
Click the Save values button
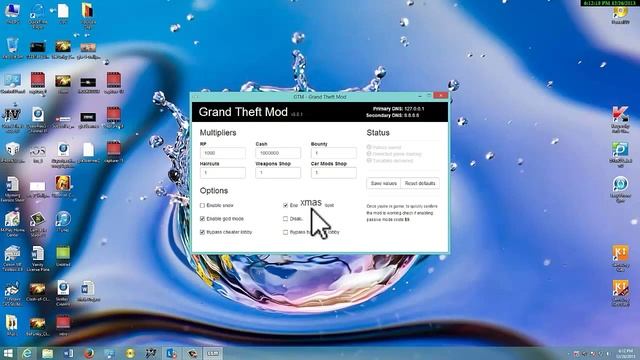(383, 184)
